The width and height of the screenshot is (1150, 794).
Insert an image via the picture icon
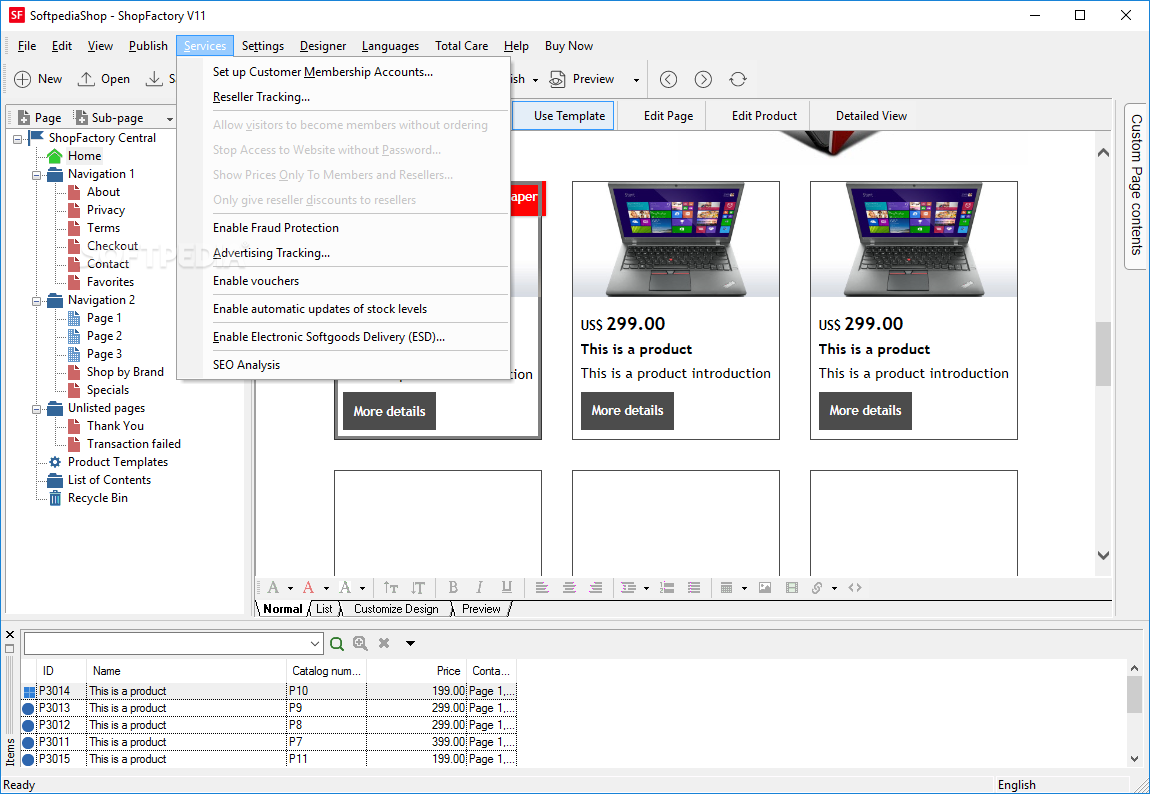pyautogui.click(x=765, y=587)
